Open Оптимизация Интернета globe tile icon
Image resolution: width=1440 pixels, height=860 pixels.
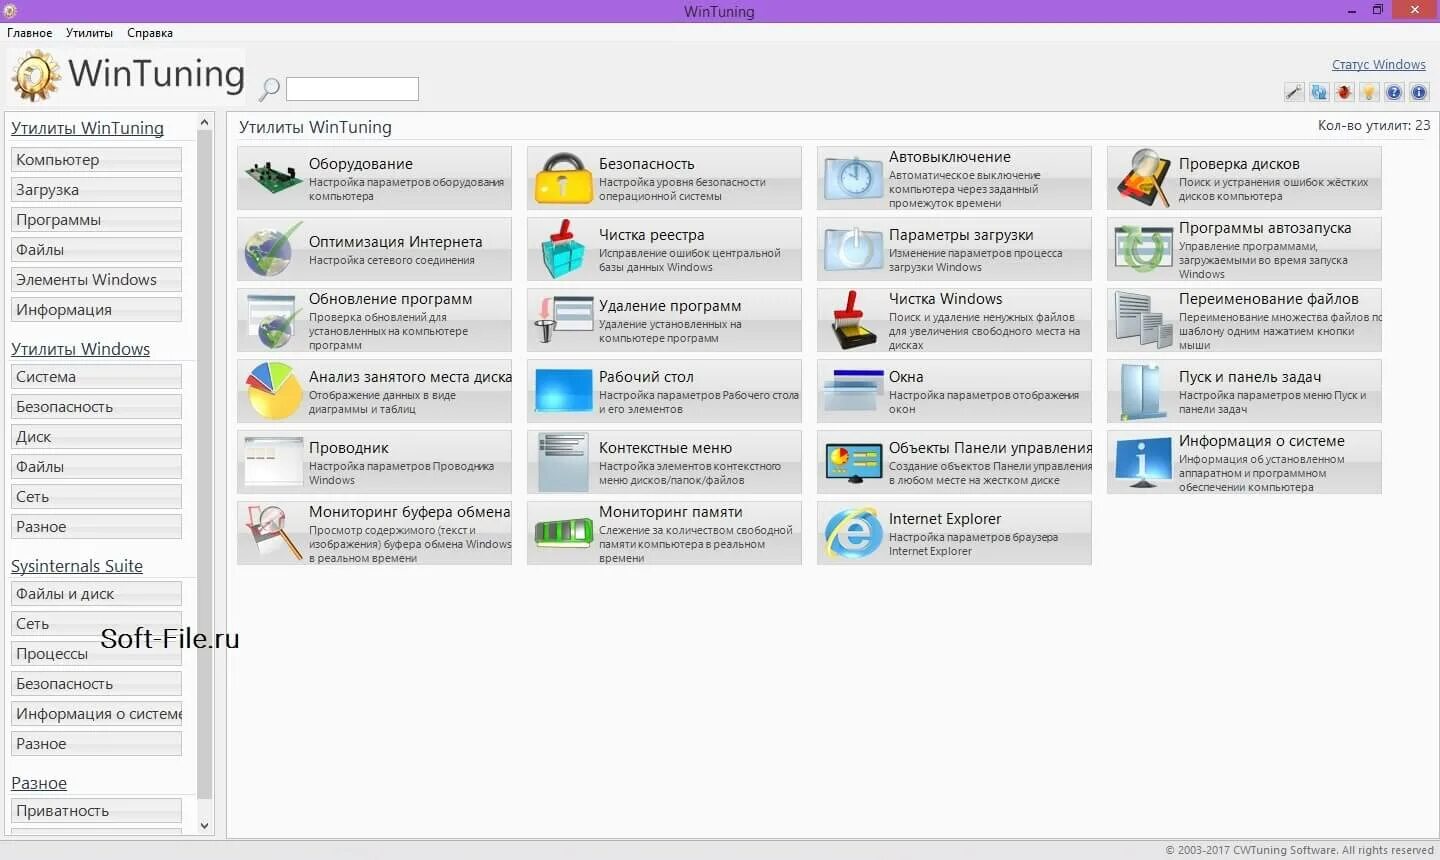click(273, 249)
